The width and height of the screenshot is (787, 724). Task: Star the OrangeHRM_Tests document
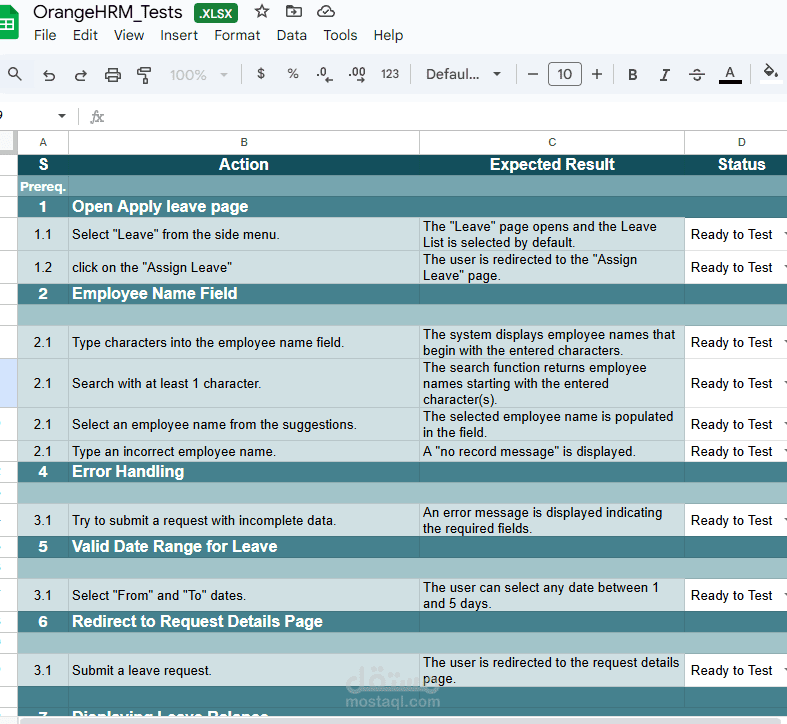[261, 11]
